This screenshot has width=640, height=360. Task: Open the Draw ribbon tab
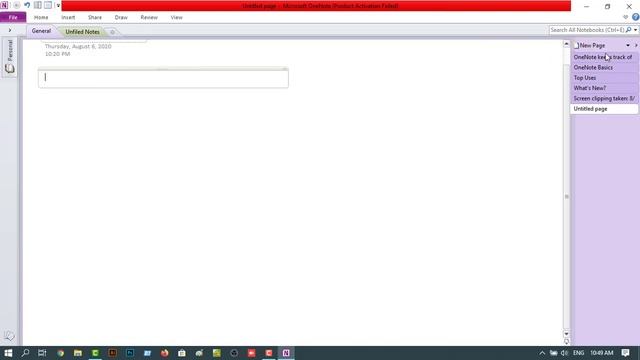point(121,18)
